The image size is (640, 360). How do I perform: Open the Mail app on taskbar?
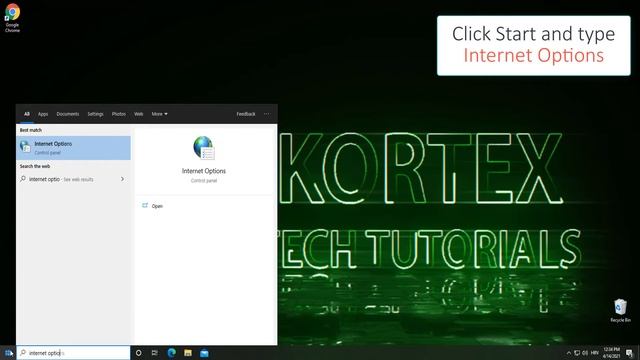[204, 353]
